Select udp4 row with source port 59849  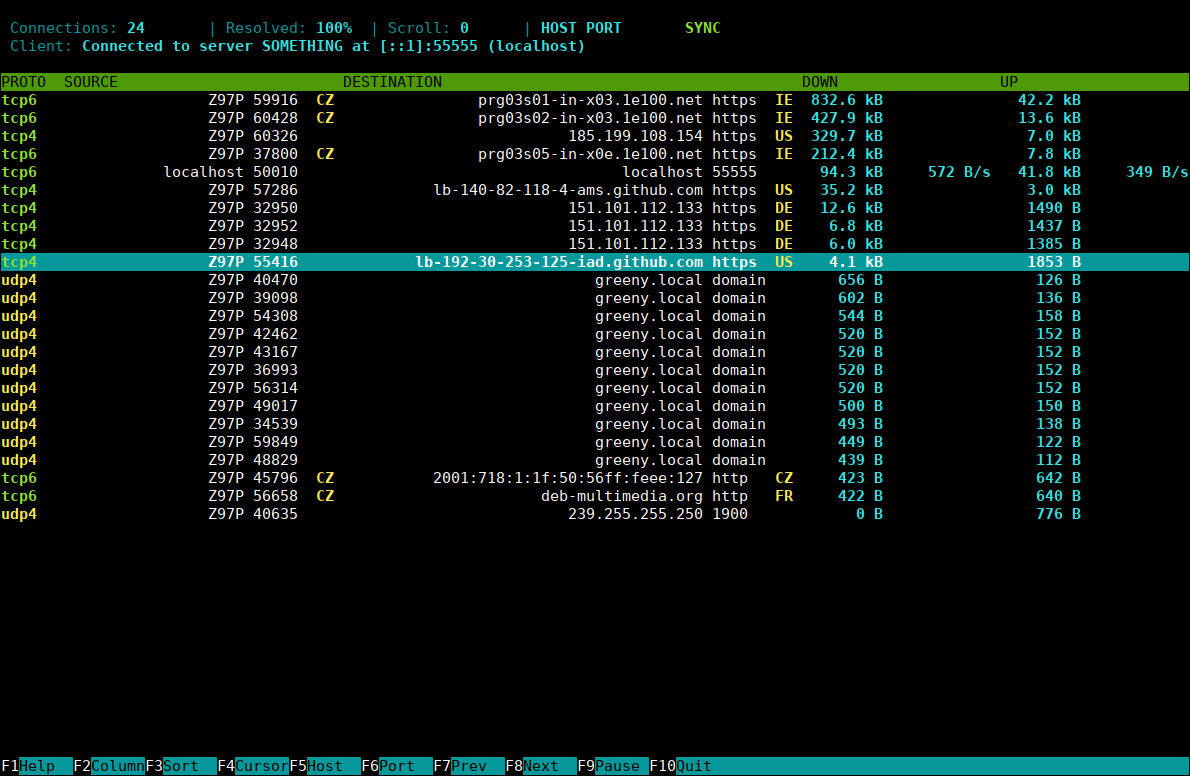595,442
